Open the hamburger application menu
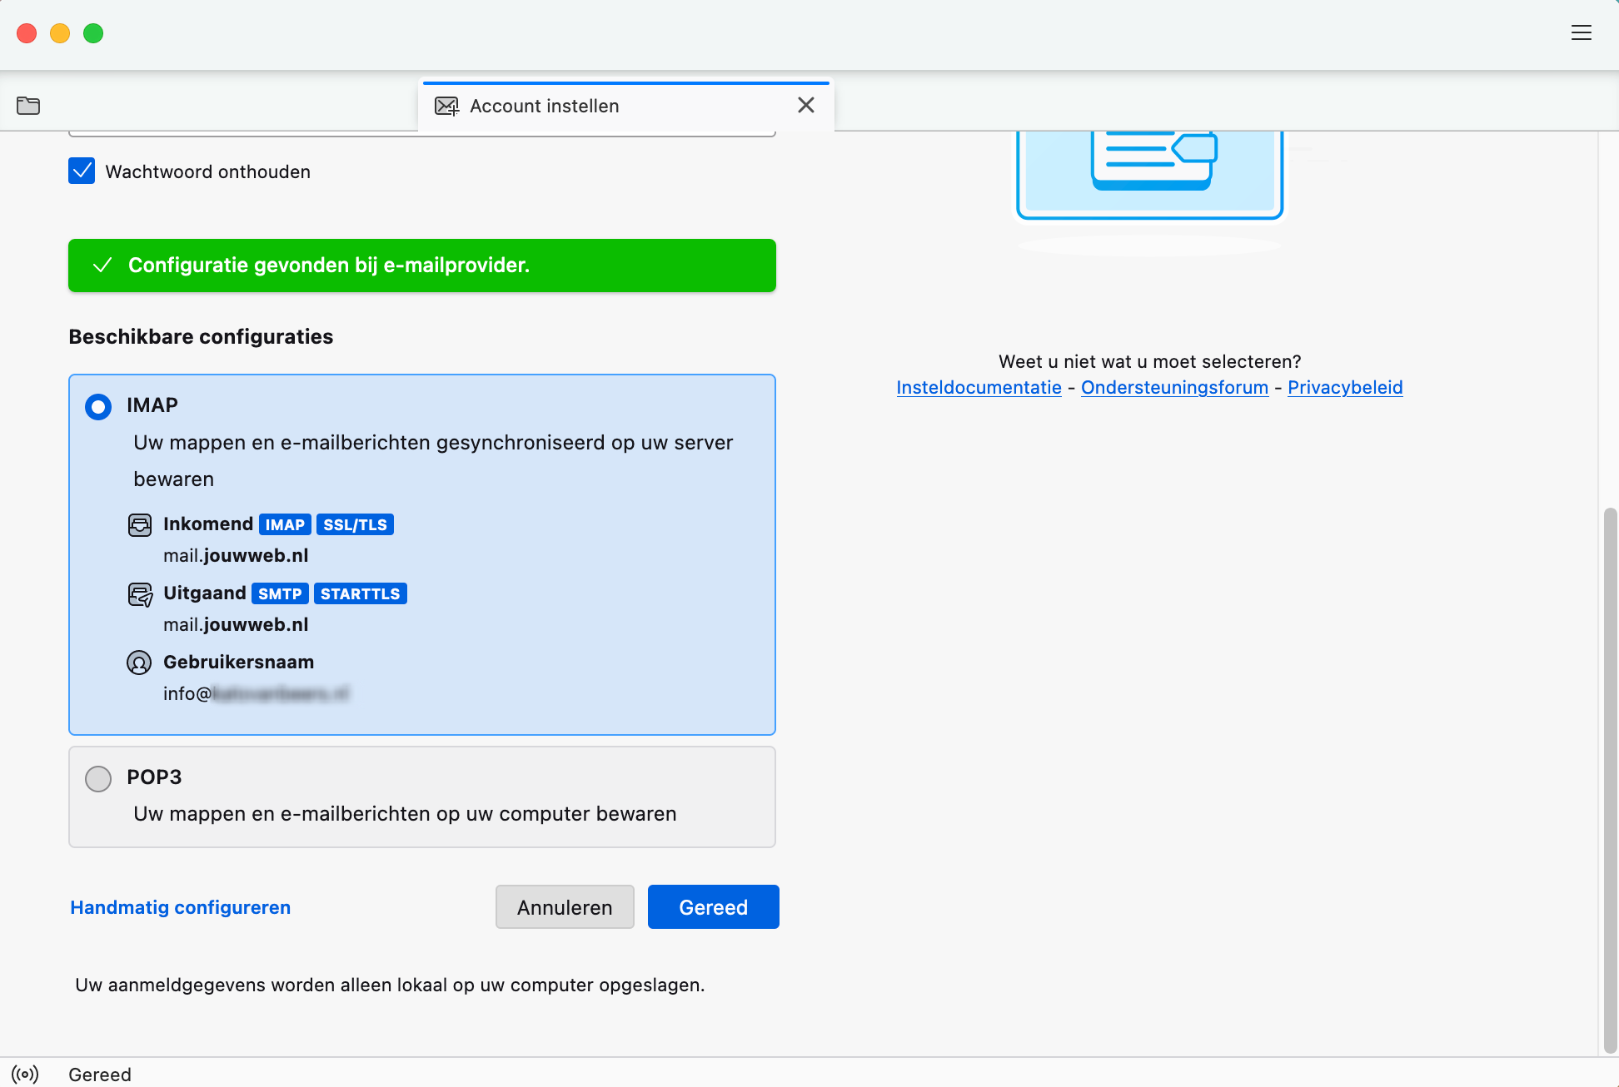Screen dimensions: 1619x1087 [1581, 33]
